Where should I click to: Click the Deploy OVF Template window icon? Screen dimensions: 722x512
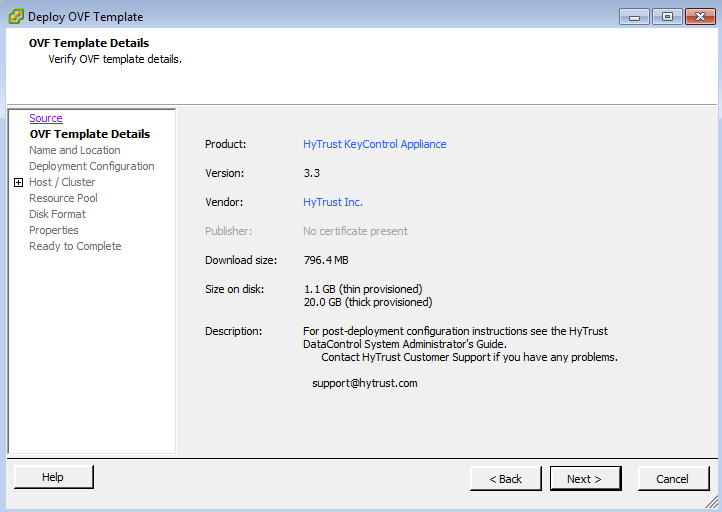[x=16, y=17]
